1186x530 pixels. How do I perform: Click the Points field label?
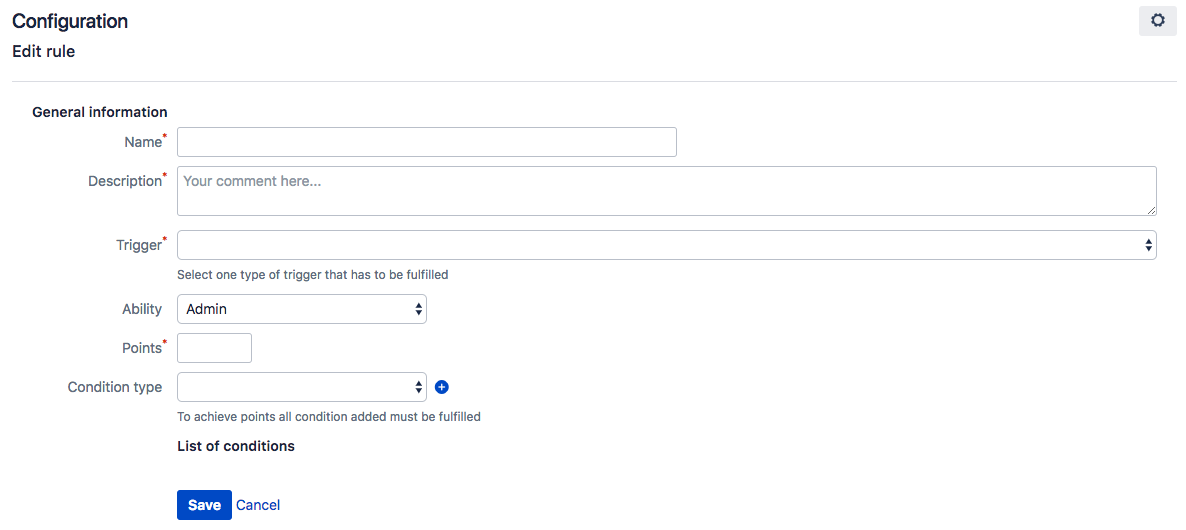point(141,348)
